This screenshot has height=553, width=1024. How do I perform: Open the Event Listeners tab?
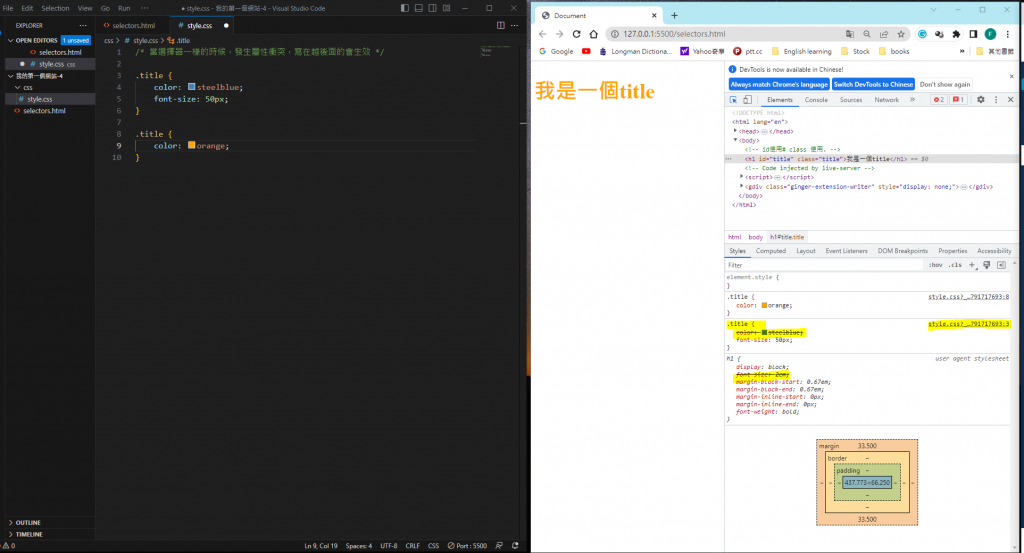[x=846, y=251]
